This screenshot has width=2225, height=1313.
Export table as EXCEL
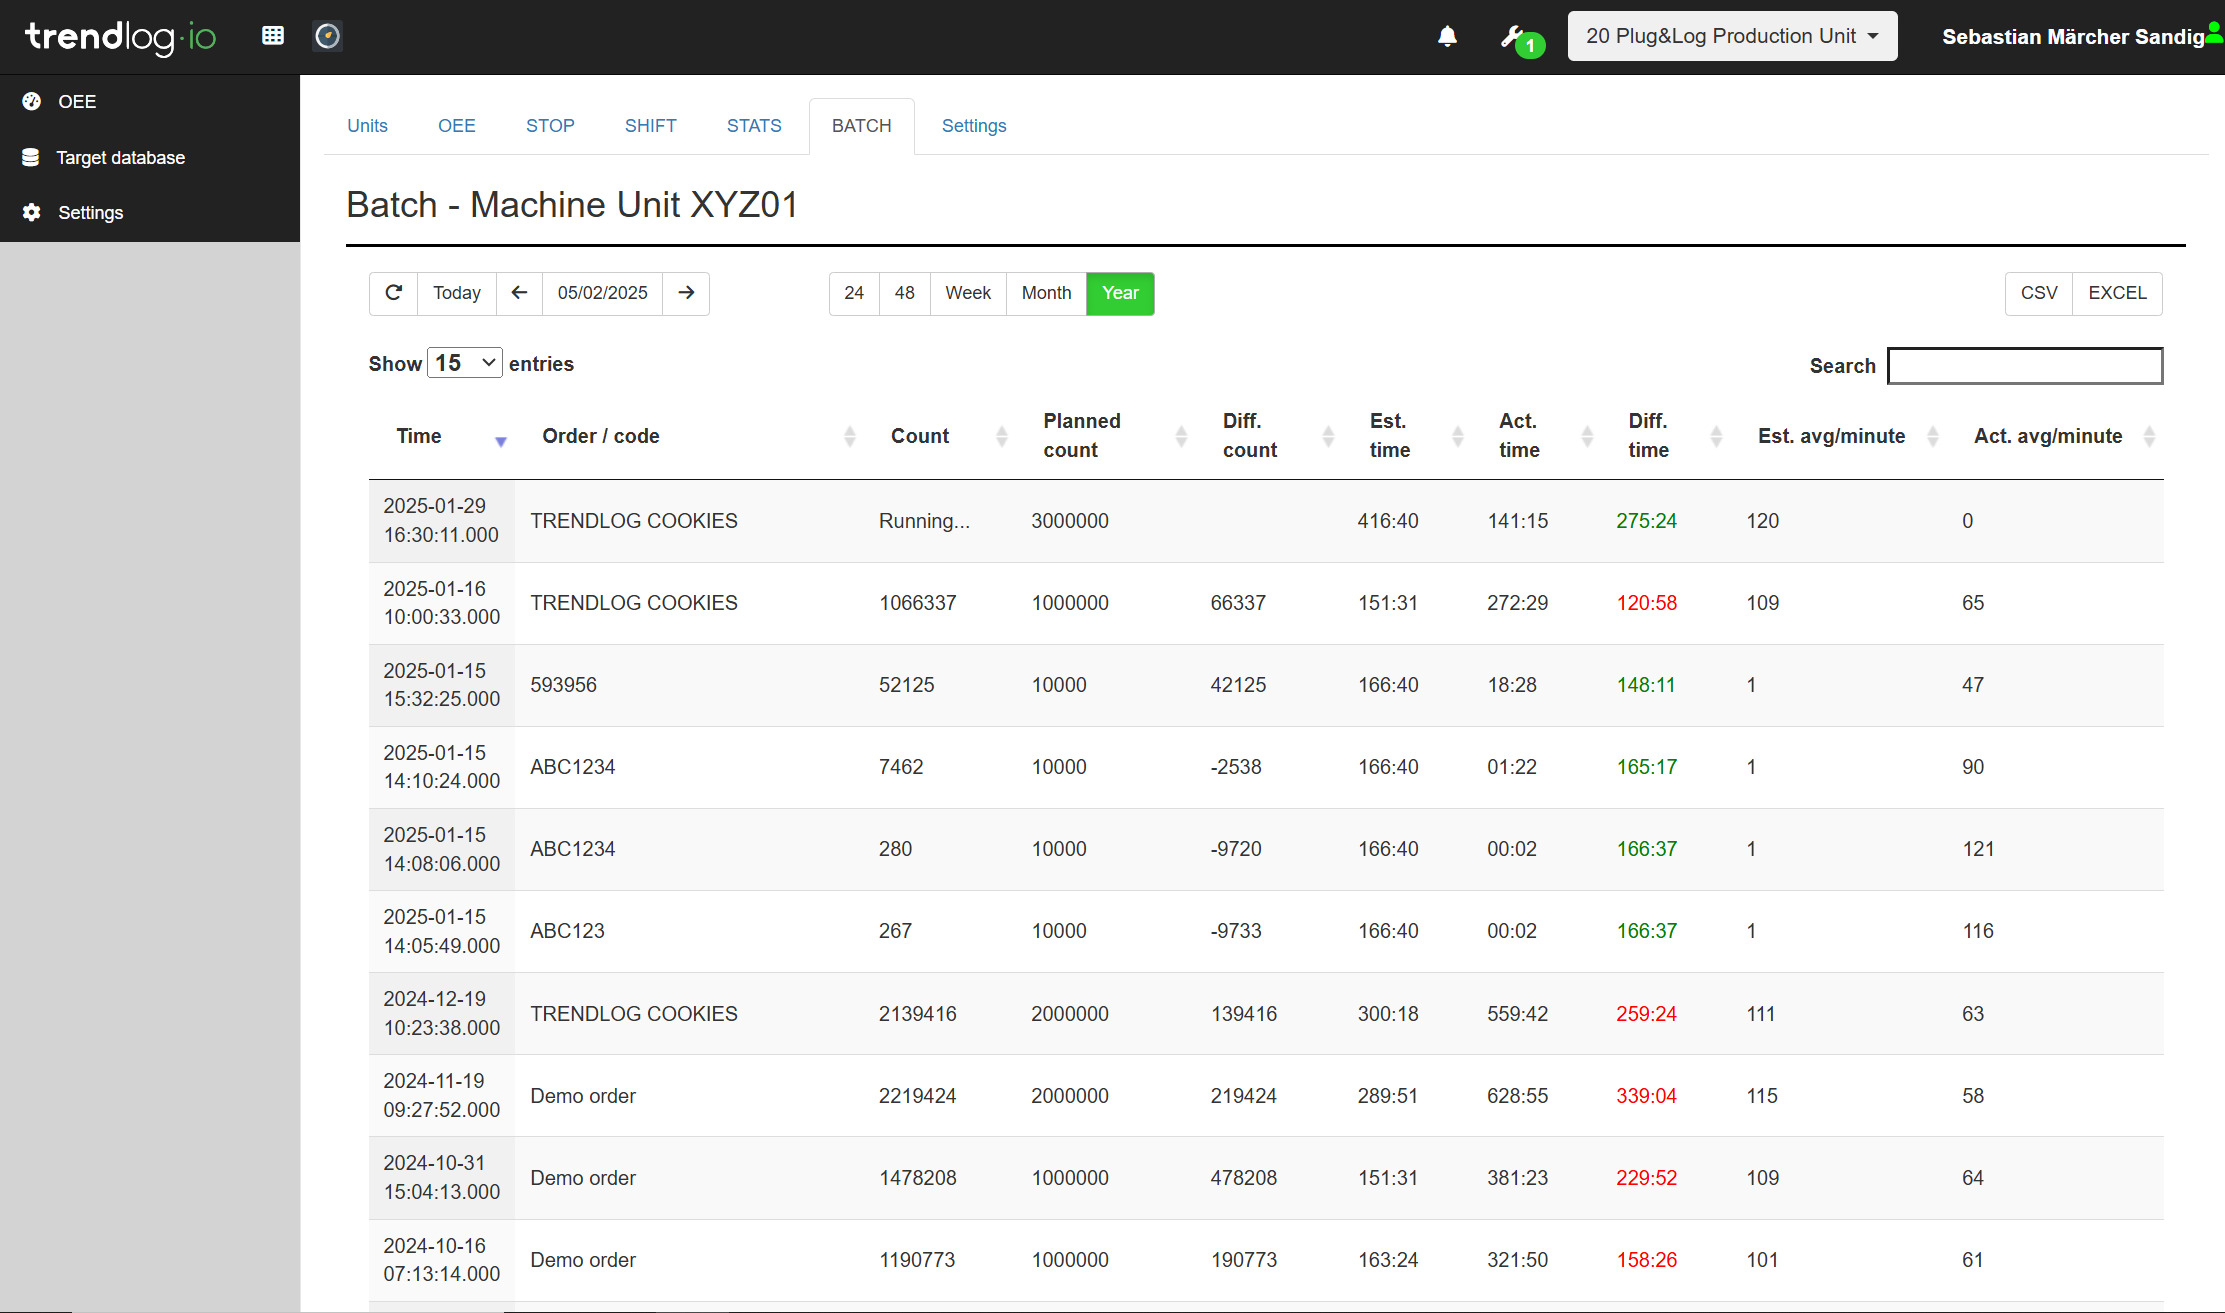(x=2117, y=293)
